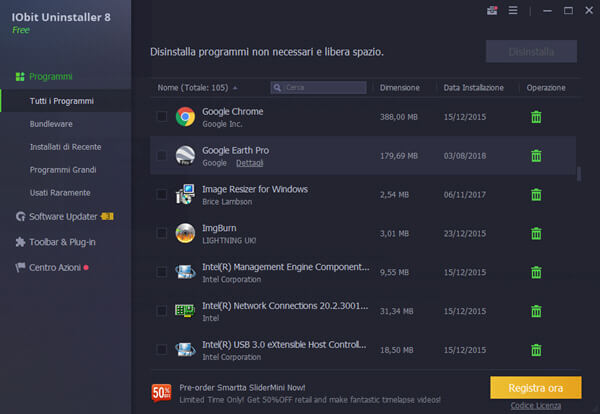Sort list by Data Installazione column
Screen dimensions: 600x414
click(473, 88)
